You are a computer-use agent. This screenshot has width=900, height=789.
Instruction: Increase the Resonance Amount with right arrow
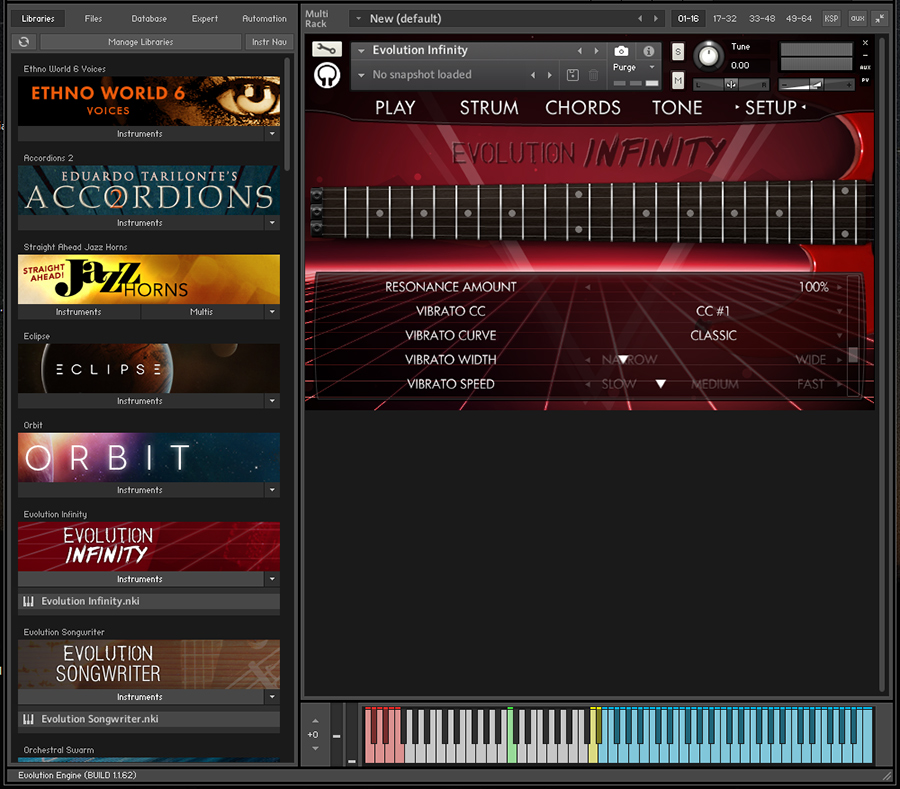(840, 287)
